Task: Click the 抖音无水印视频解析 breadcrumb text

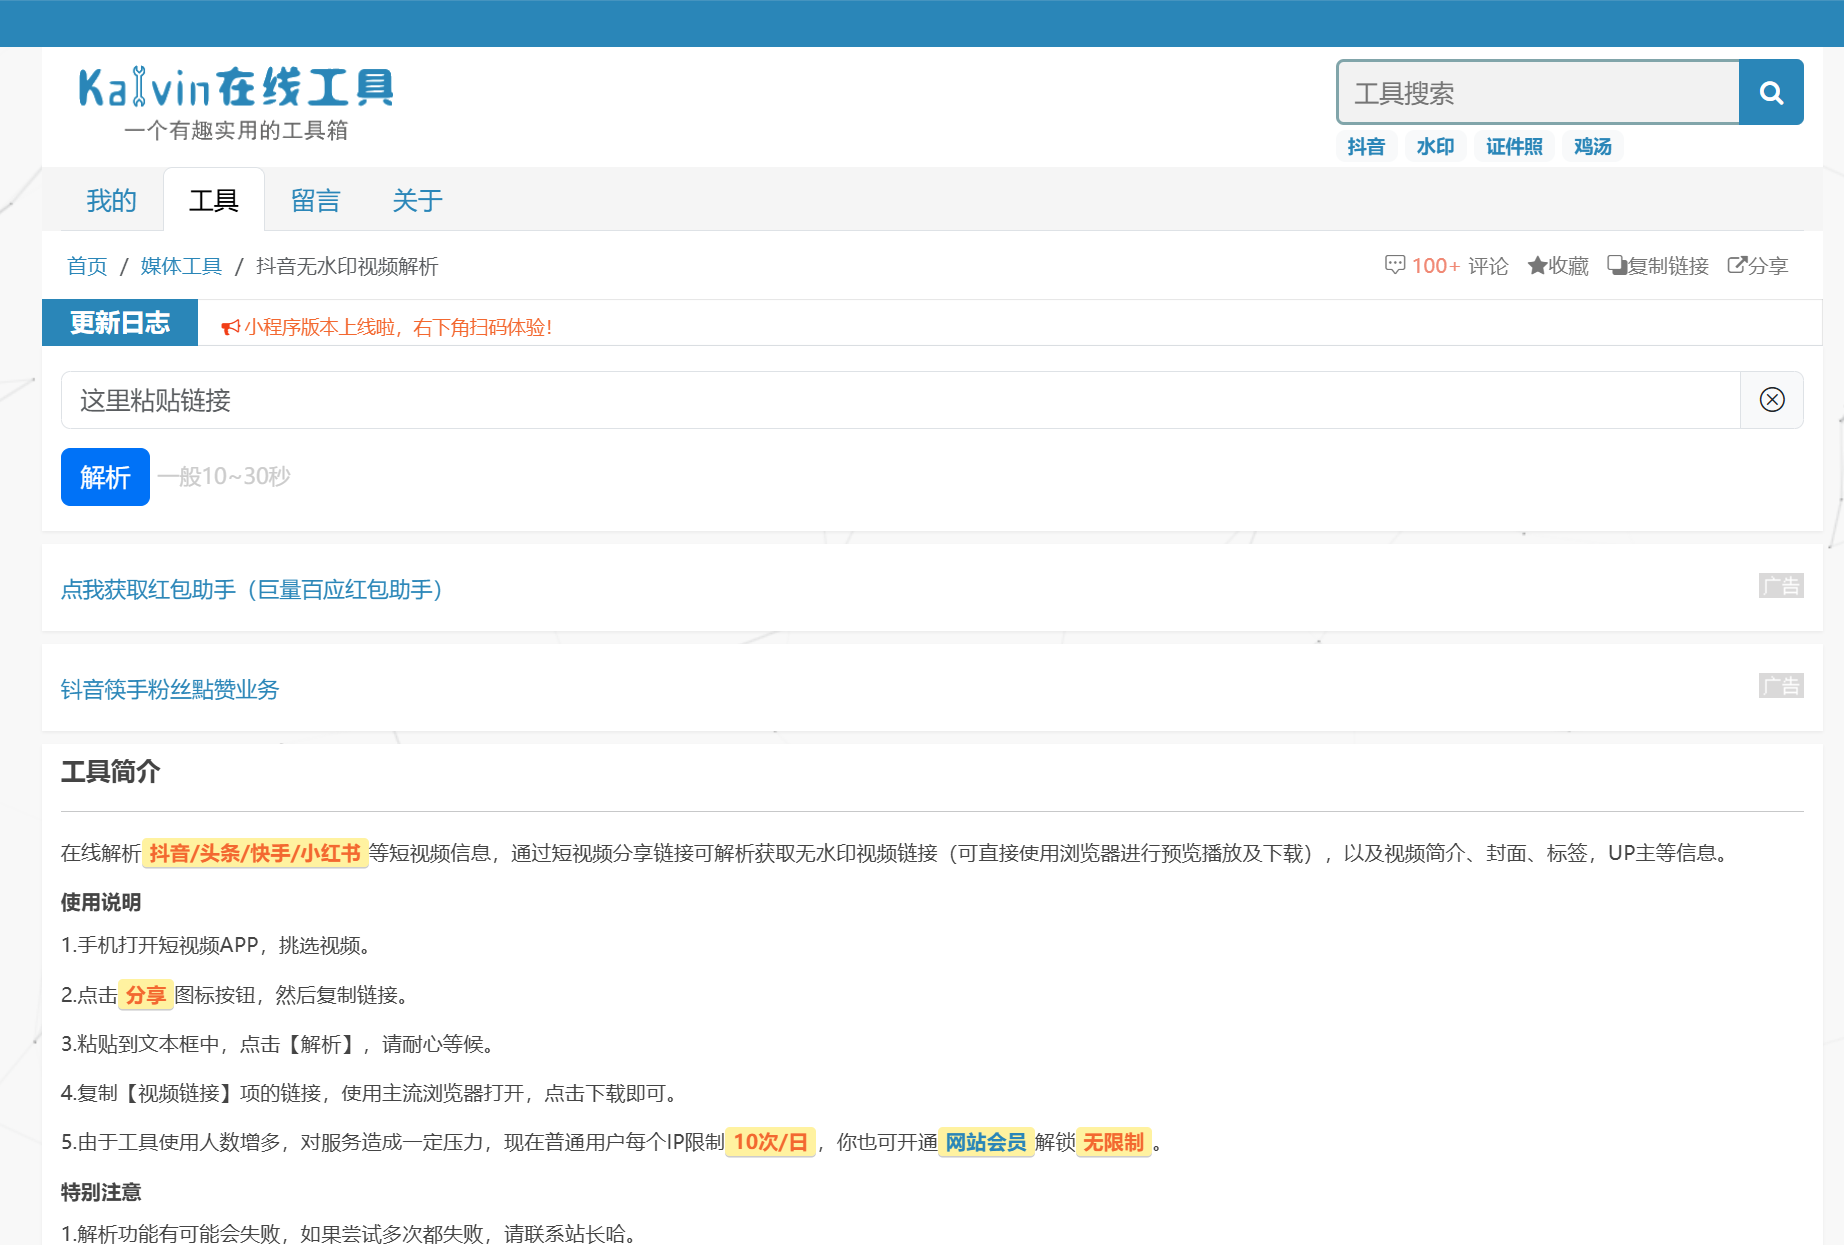Action: [347, 266]
